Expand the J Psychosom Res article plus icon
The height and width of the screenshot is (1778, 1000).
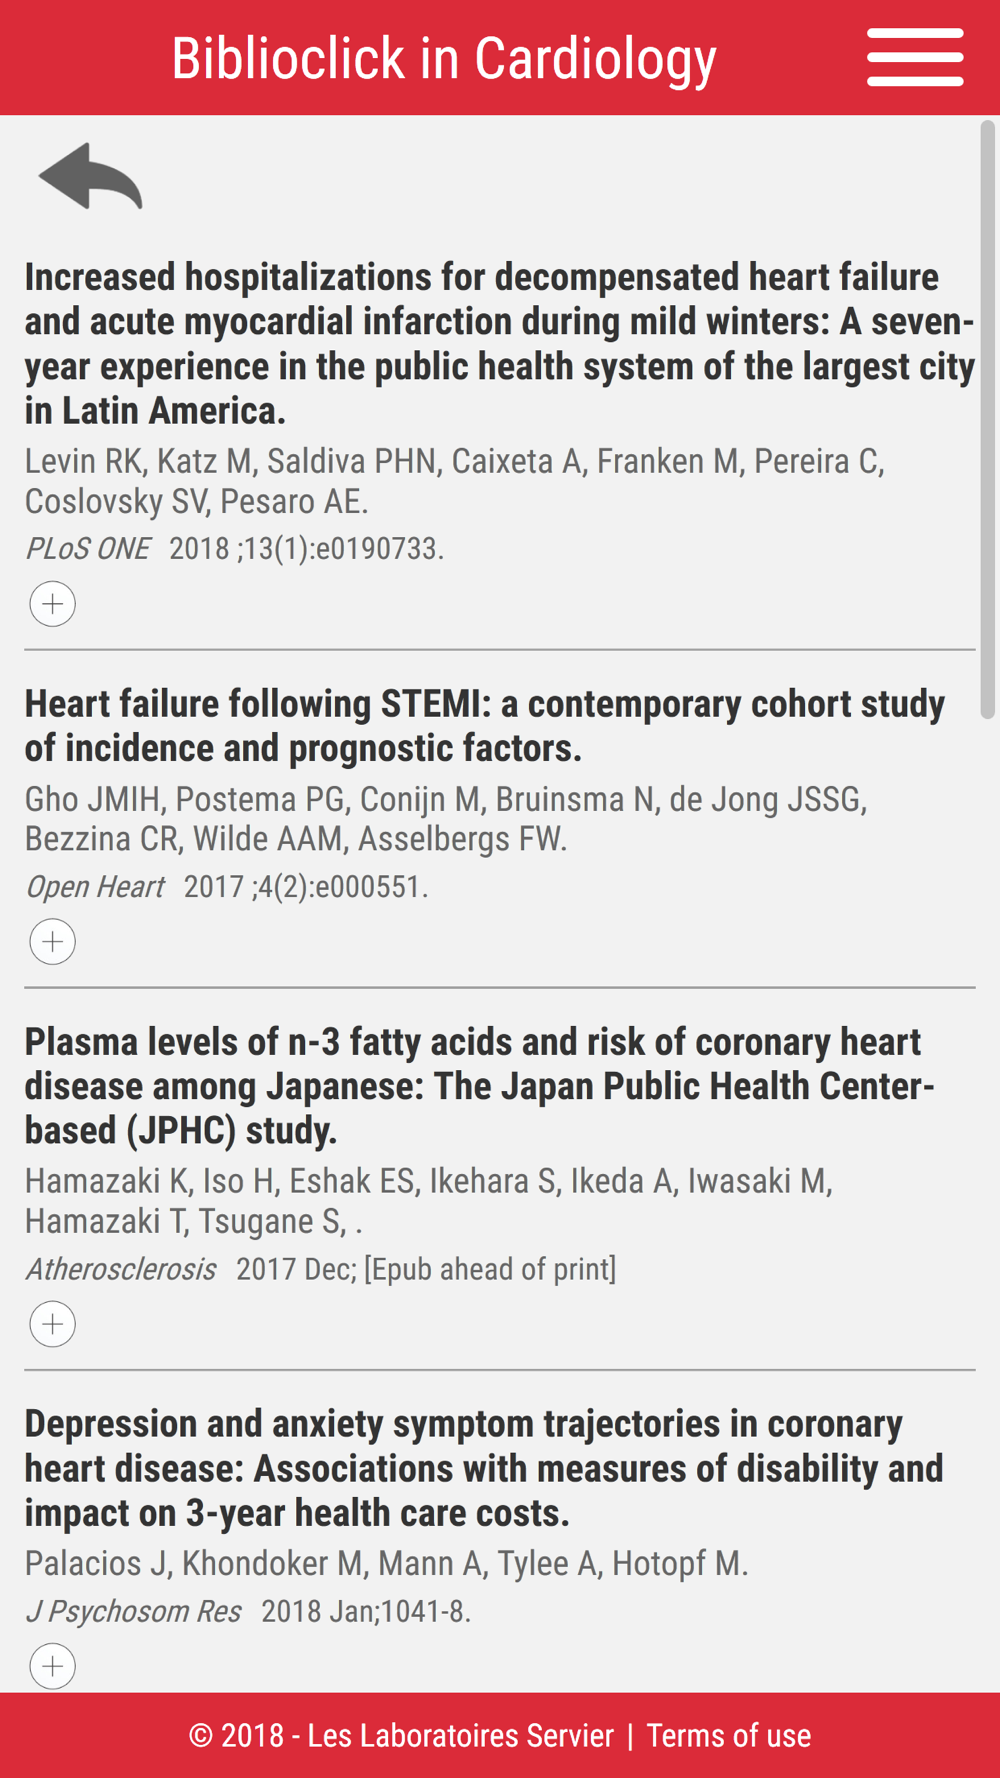(53, 1666)
